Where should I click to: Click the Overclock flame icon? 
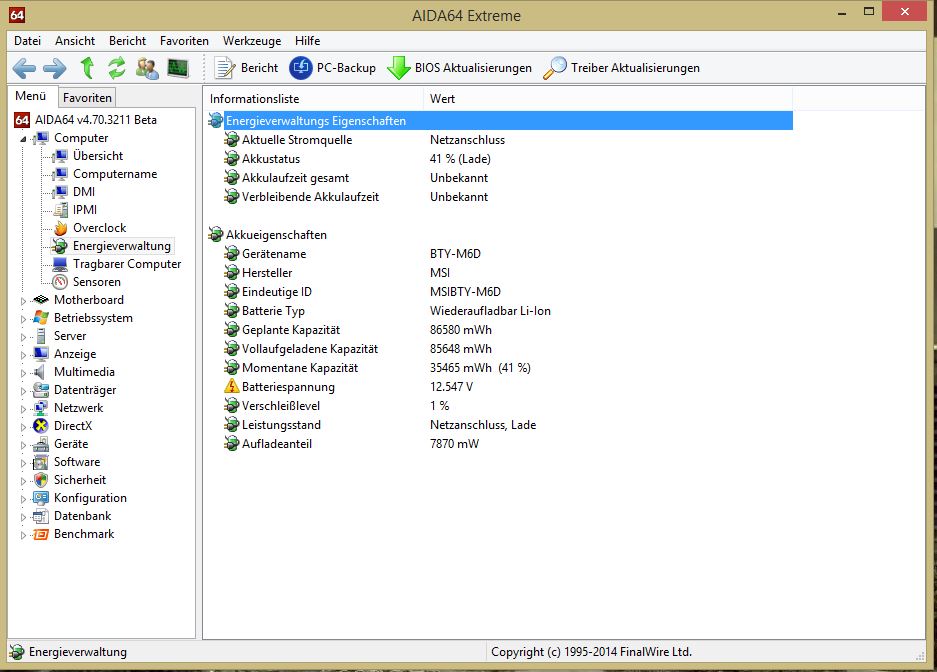click(x=60, y=228)
